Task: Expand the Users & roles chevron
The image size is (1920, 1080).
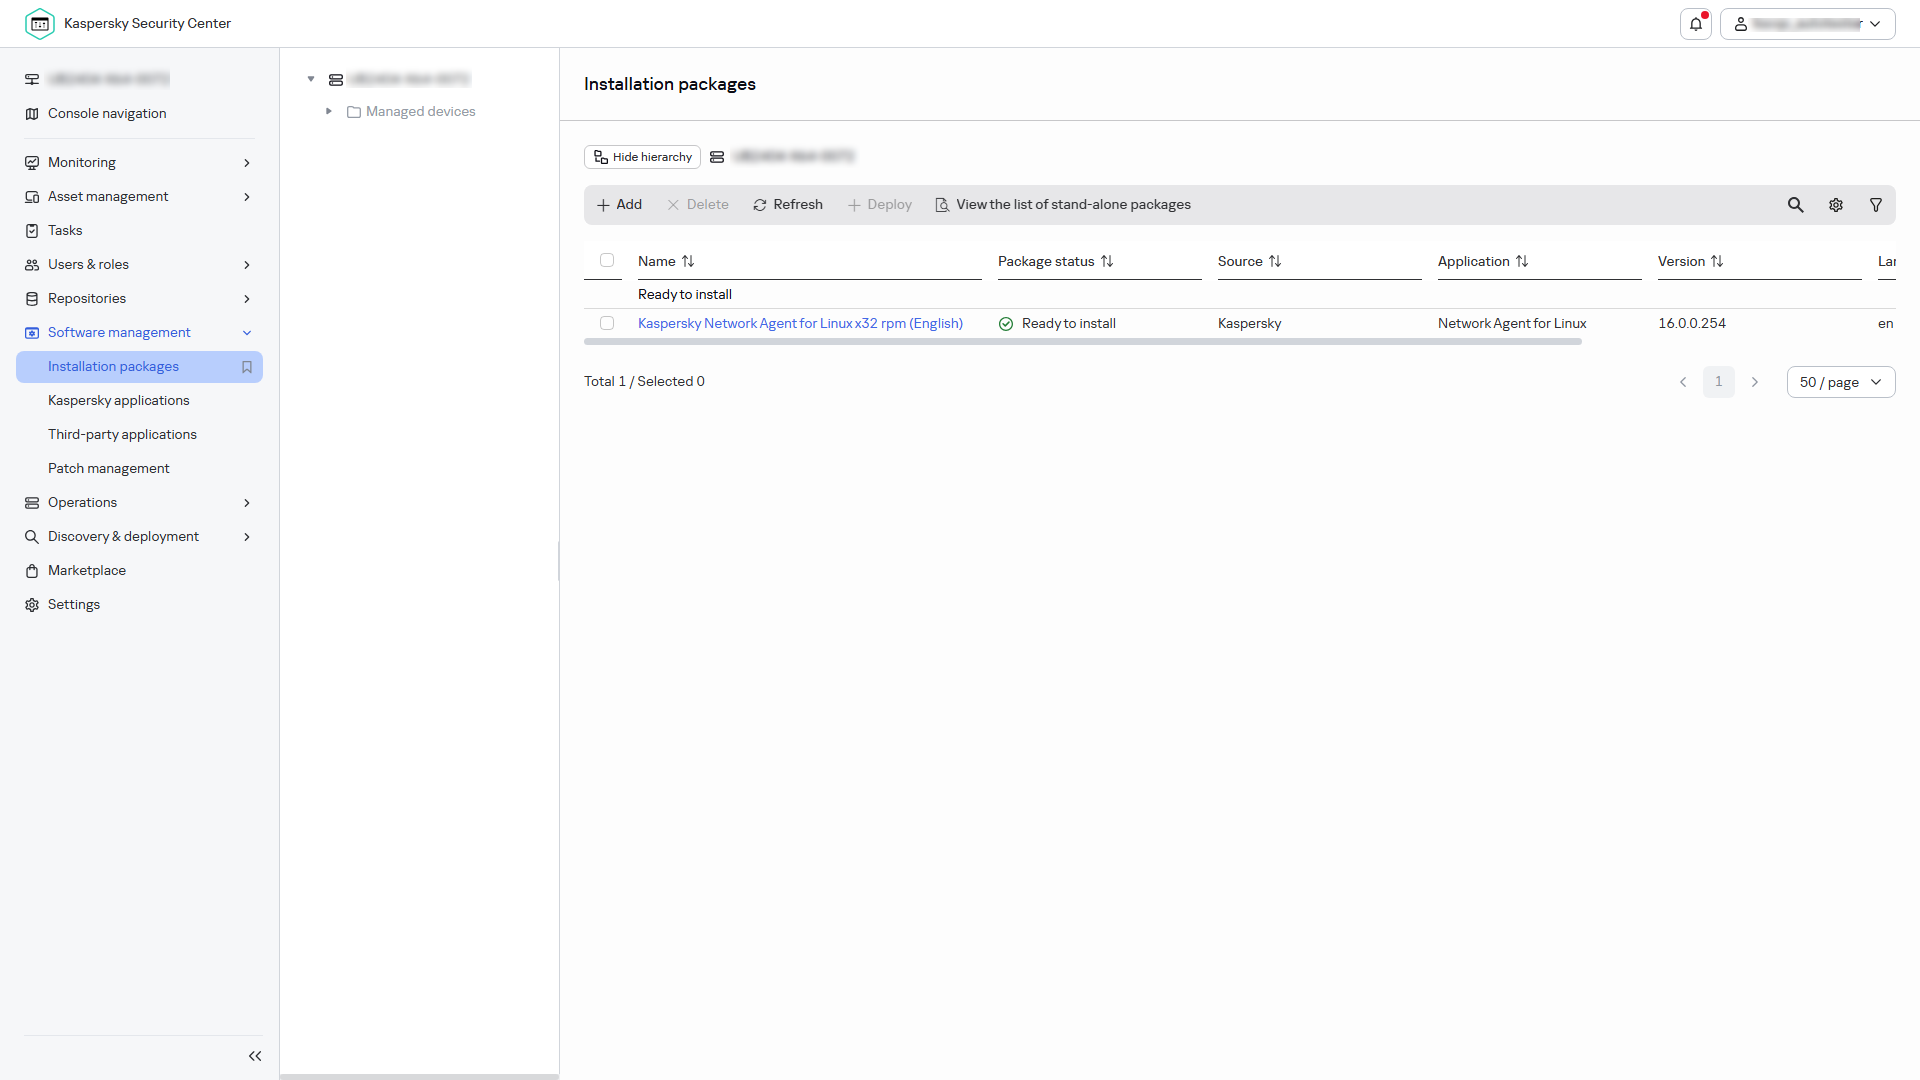Action: pyautogui.click(x=247, y=265)
